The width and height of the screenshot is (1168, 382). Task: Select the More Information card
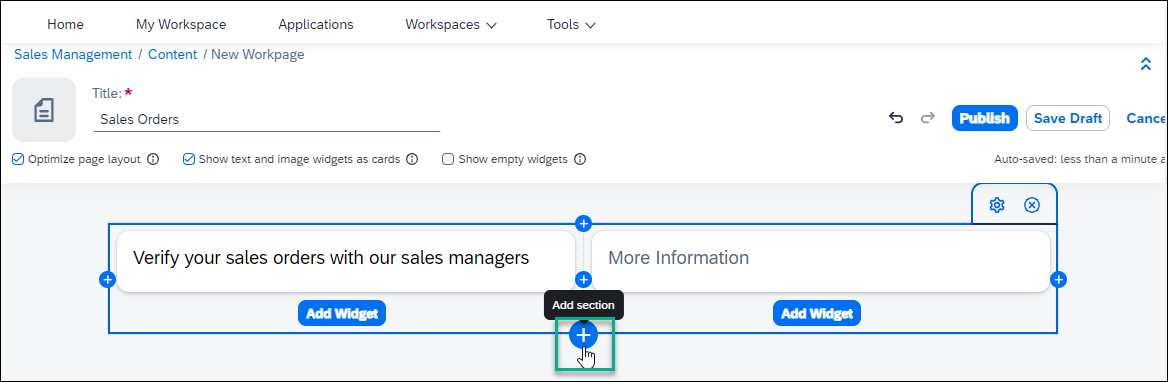click(821, 261)
